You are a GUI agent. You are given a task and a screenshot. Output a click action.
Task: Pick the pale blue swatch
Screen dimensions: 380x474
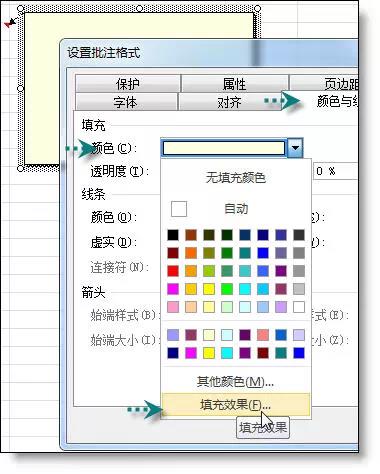263,307
